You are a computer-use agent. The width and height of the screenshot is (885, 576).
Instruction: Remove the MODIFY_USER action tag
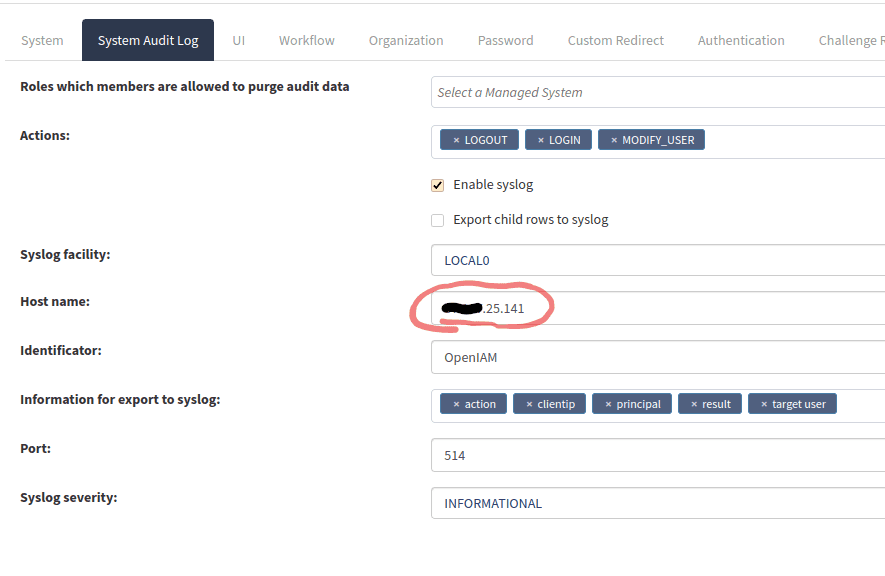[x=614, y=140]
